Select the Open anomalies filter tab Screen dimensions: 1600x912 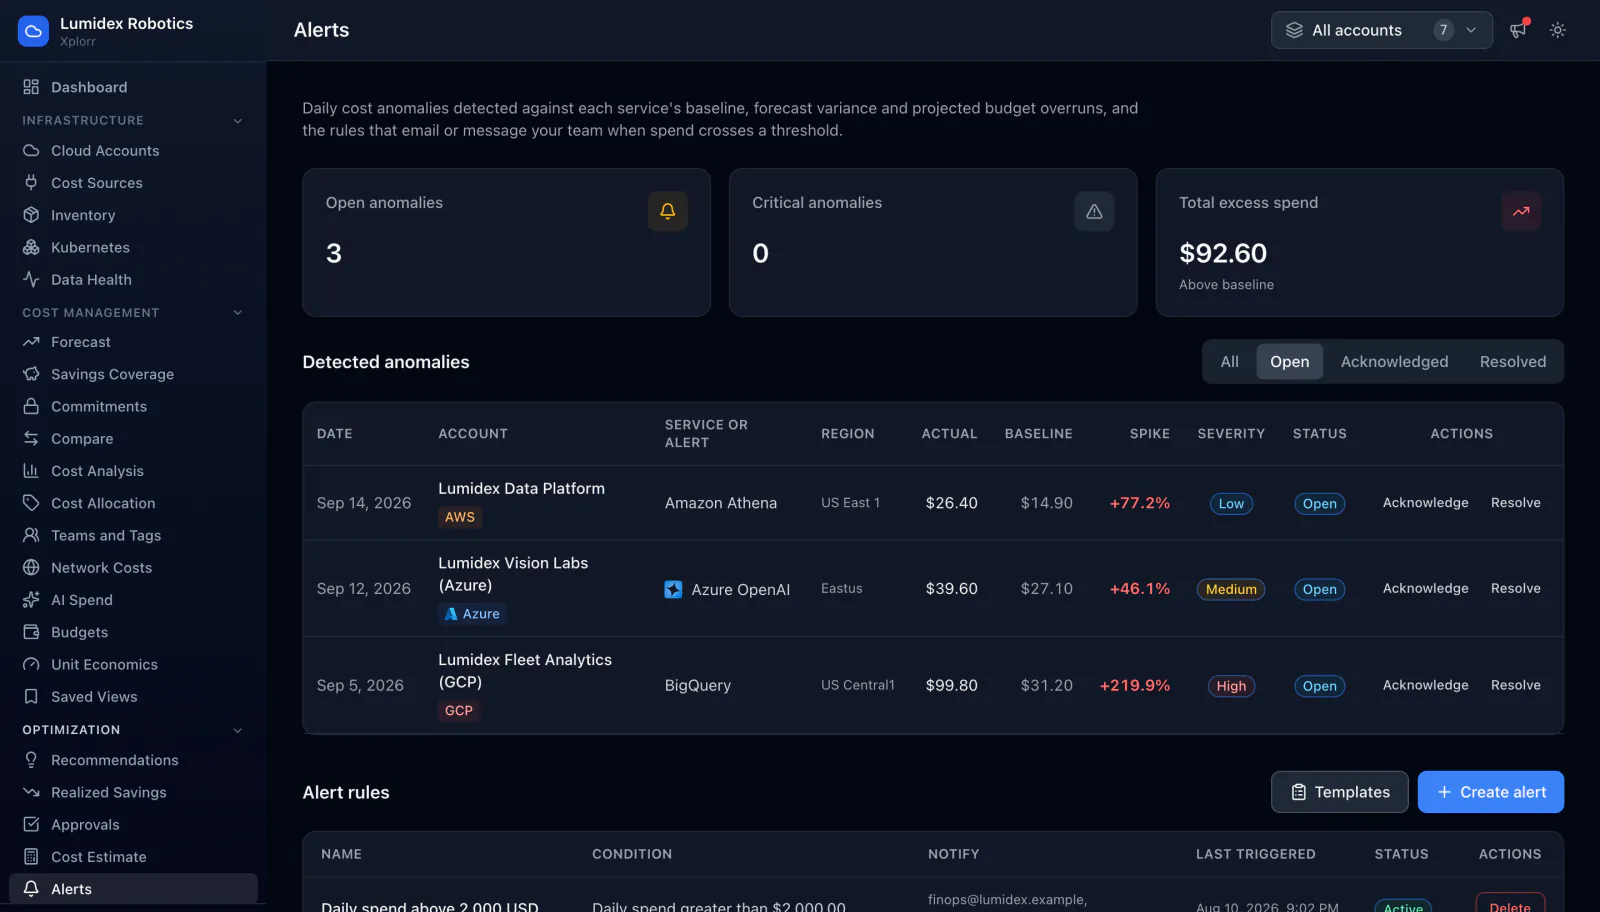(x=1289, y=362)
